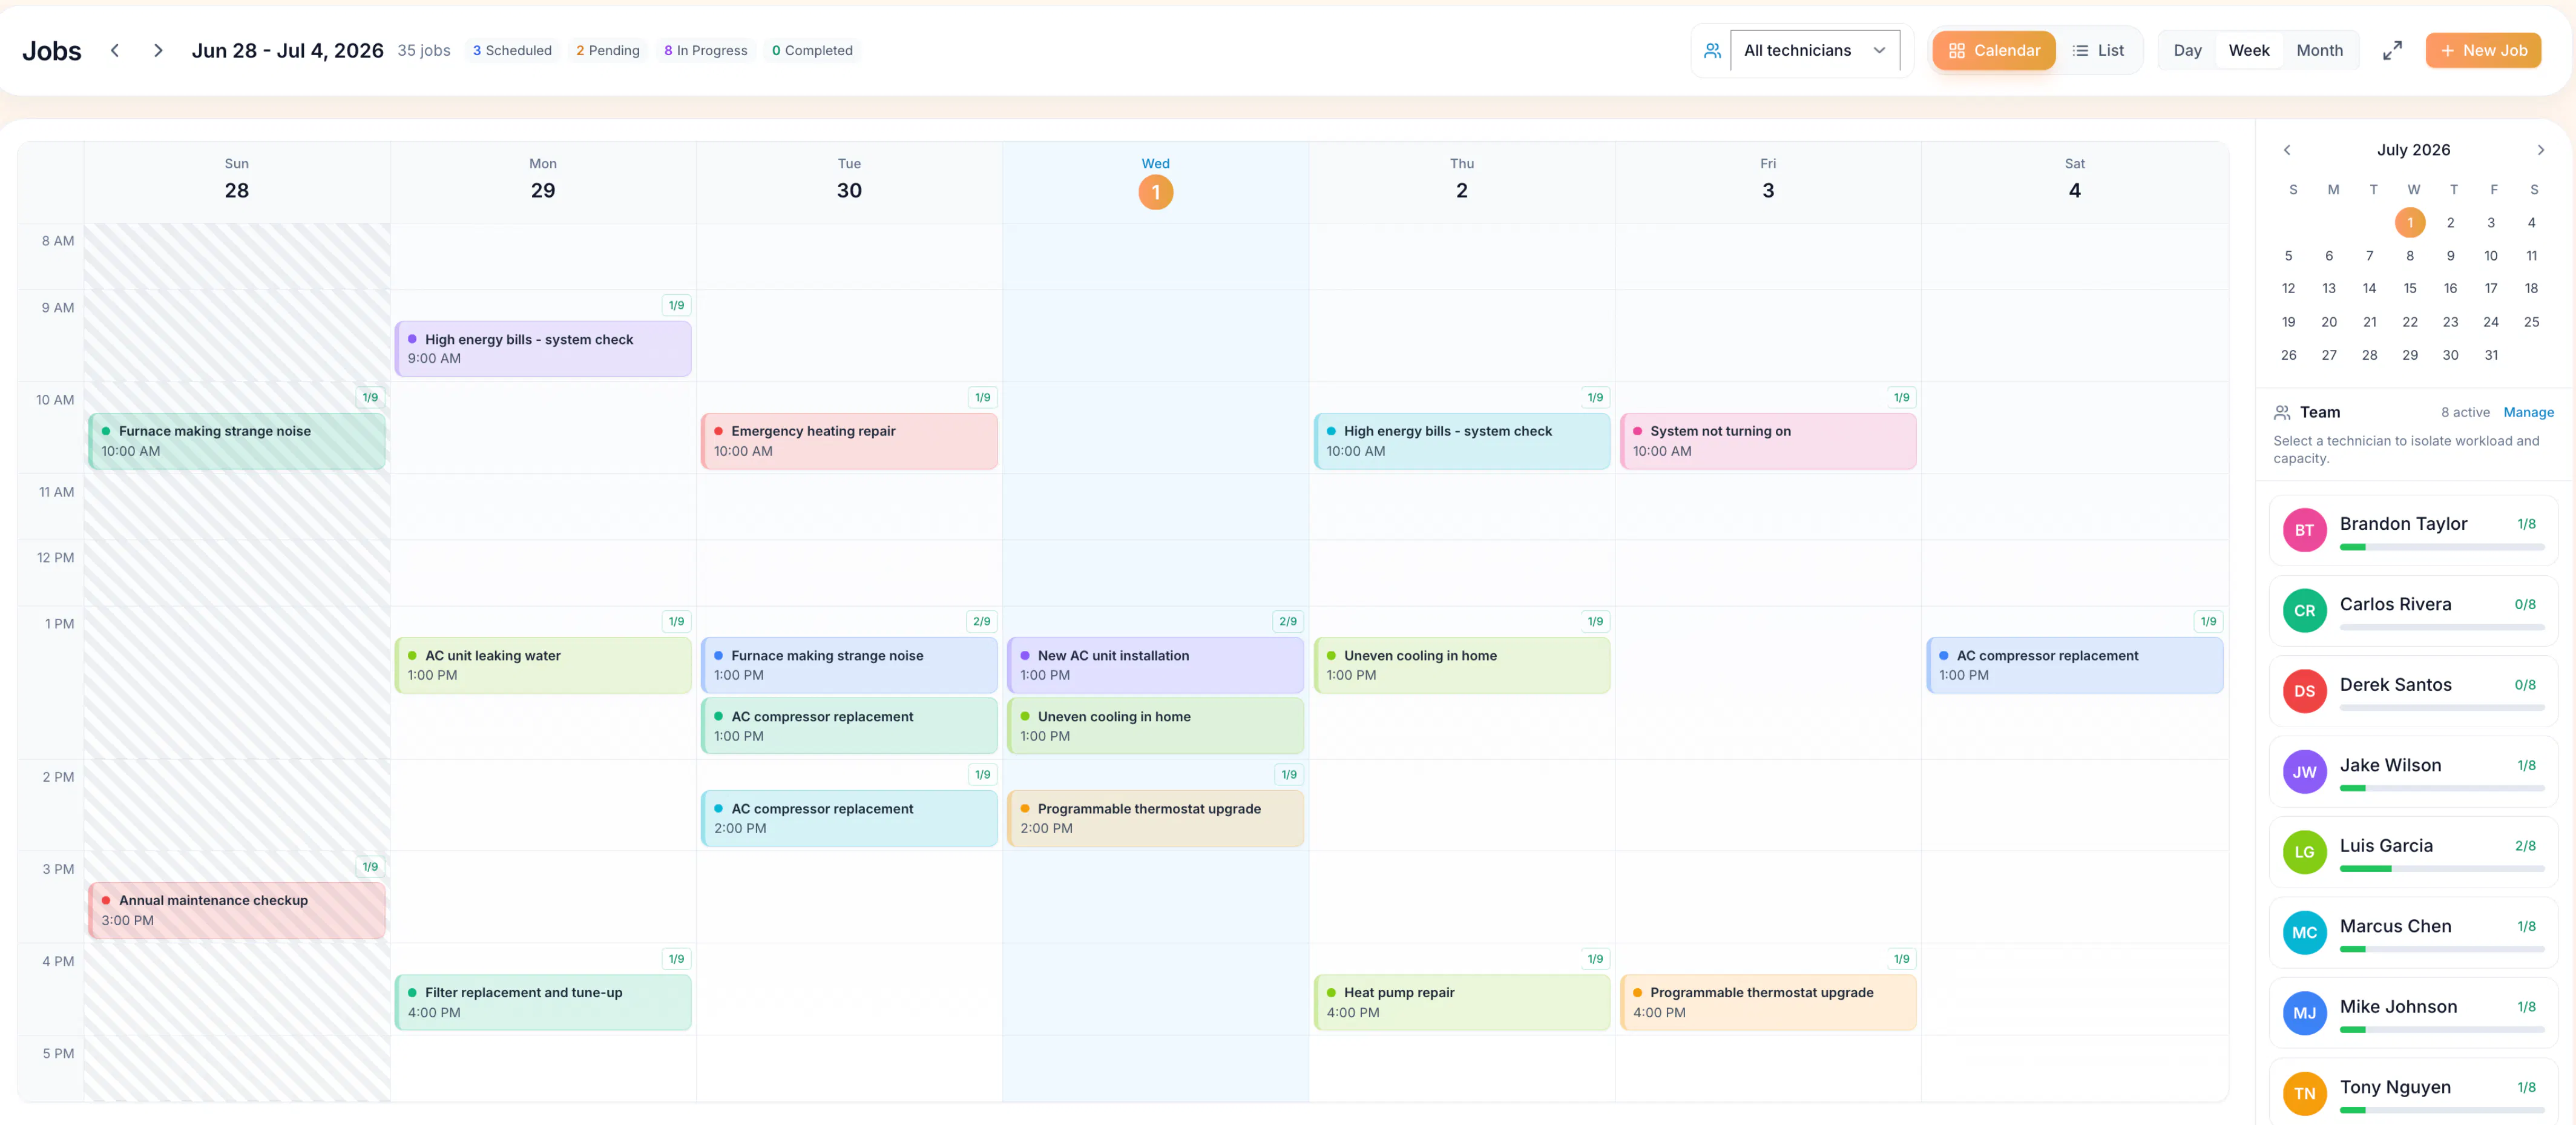
Task: Open Thursday Uneven cooling in home job
Action: click(1461, 665)
